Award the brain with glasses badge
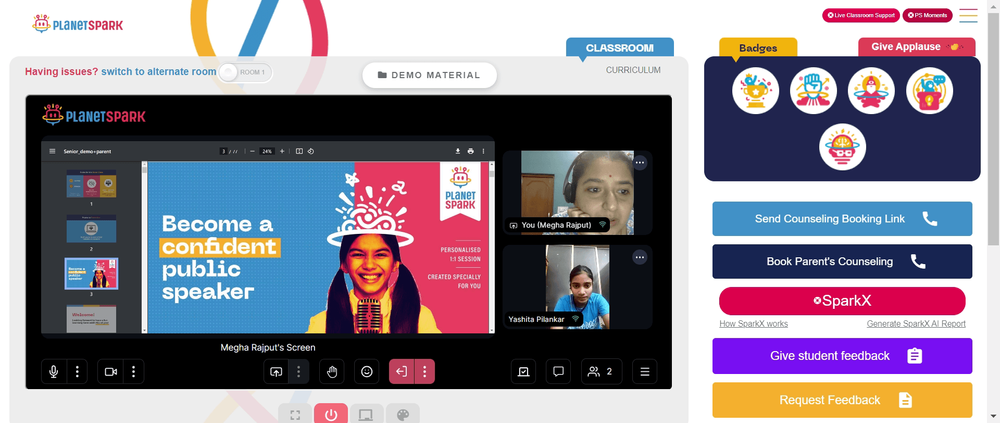 (842, 147)
